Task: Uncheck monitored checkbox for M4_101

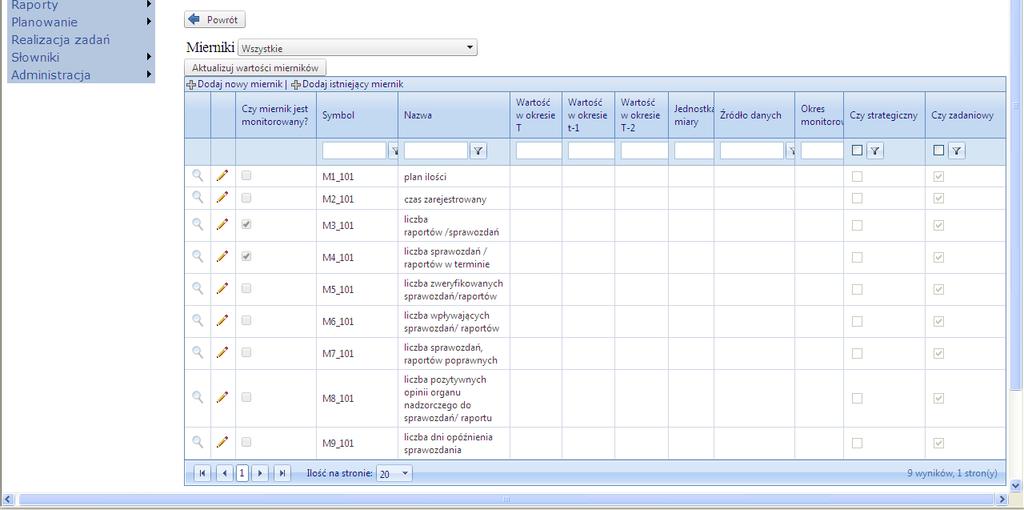Action: pos(246,257)
